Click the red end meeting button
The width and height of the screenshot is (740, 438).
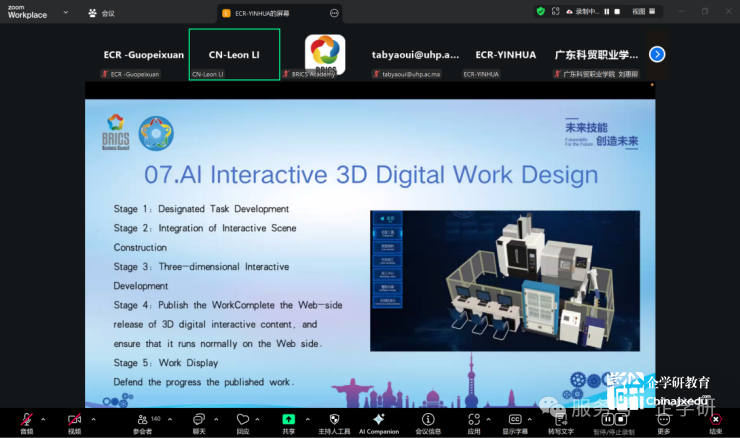pos(715,420)
